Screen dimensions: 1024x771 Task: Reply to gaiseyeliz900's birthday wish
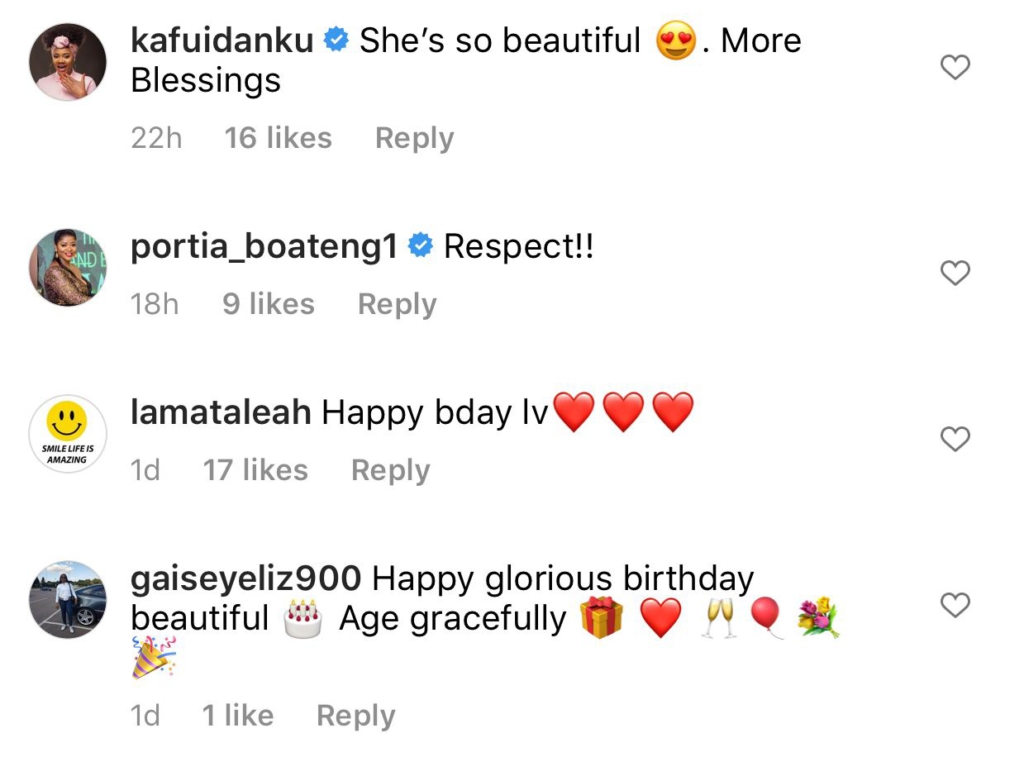(355, 716)
